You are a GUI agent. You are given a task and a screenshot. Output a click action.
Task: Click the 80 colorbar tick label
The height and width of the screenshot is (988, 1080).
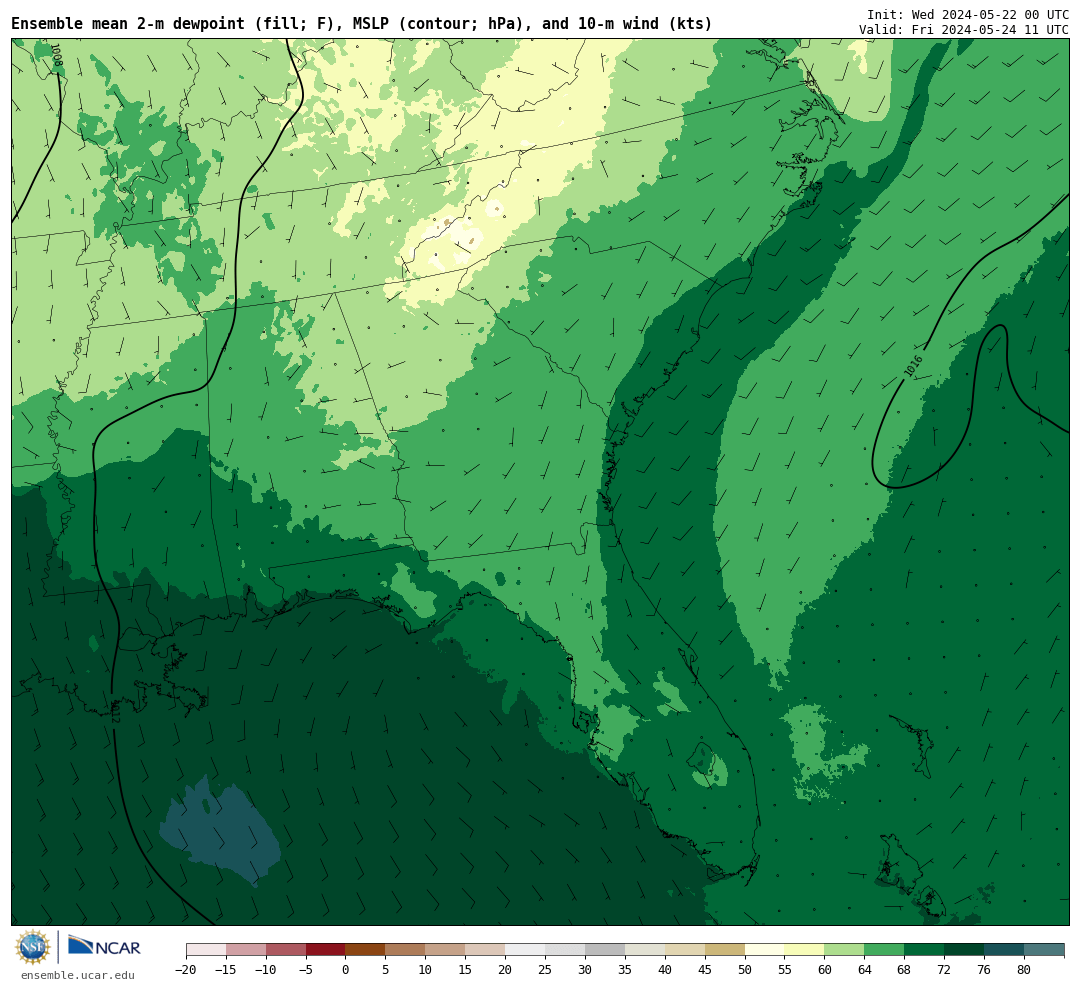click(1024, 969)
